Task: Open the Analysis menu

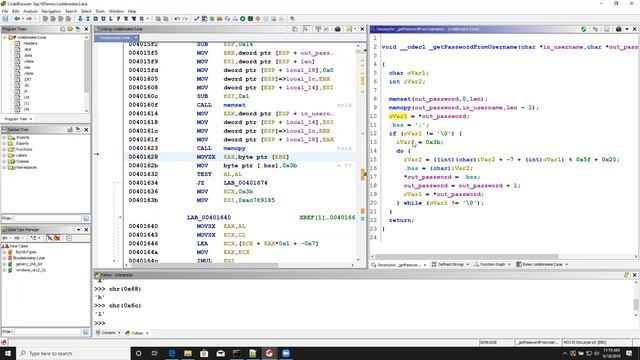Action: click(x=30, y=11)
